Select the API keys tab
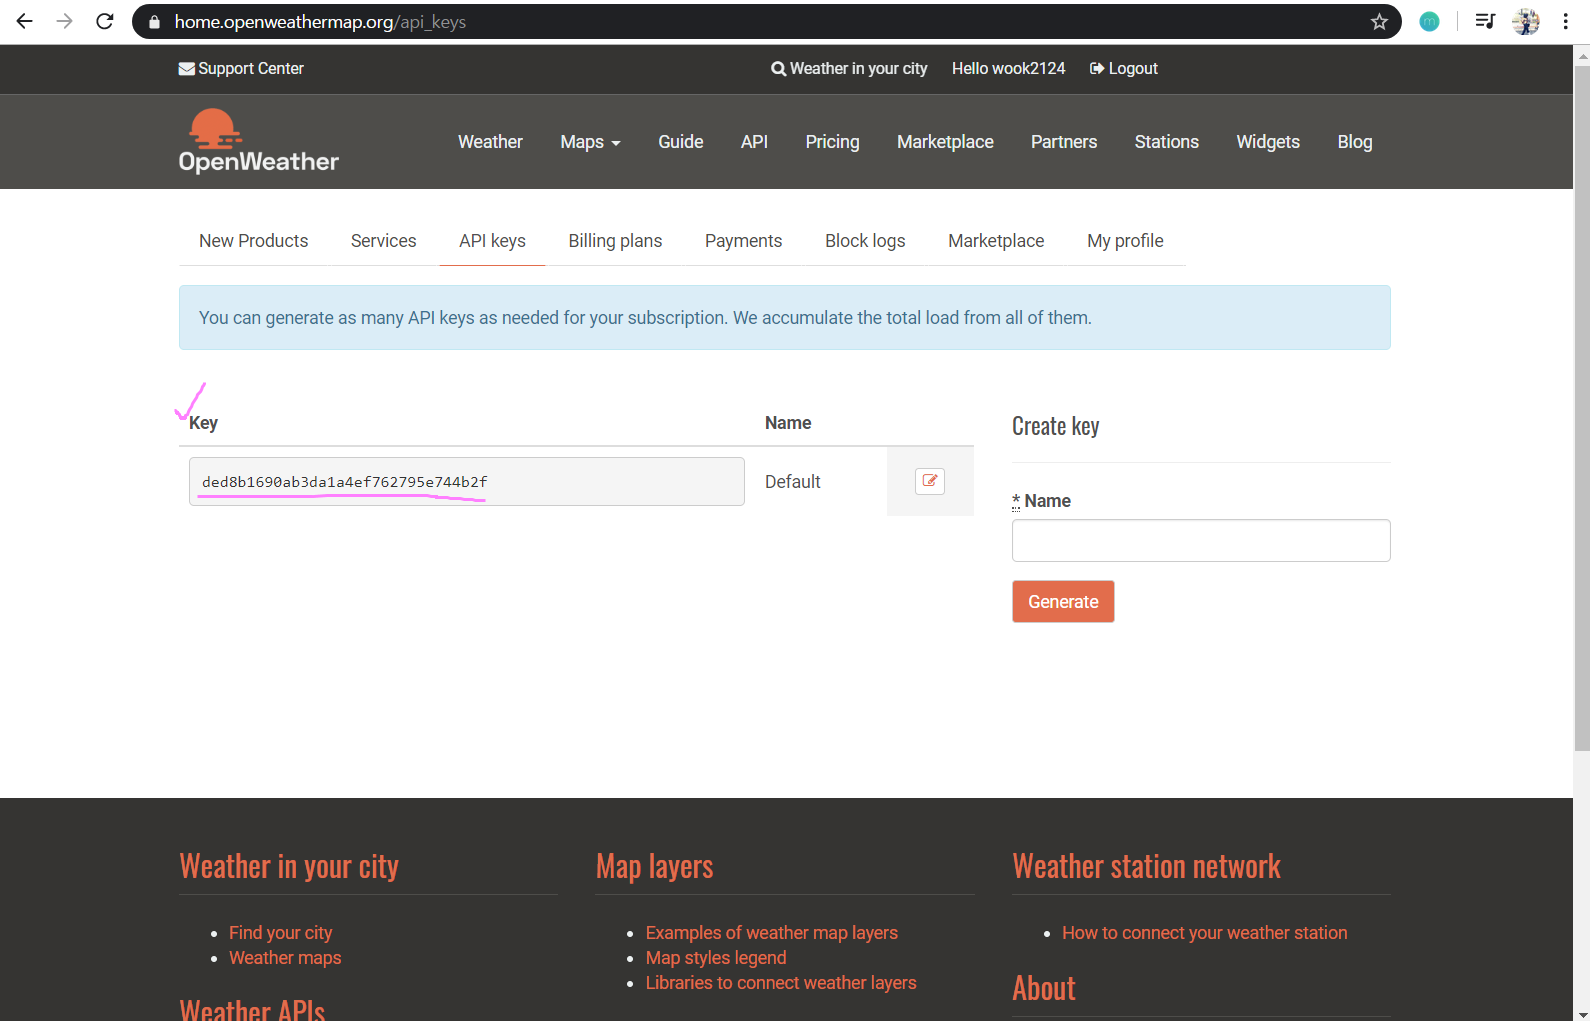This screenshot has width=1590, height=1021. (x=492, y=241)
